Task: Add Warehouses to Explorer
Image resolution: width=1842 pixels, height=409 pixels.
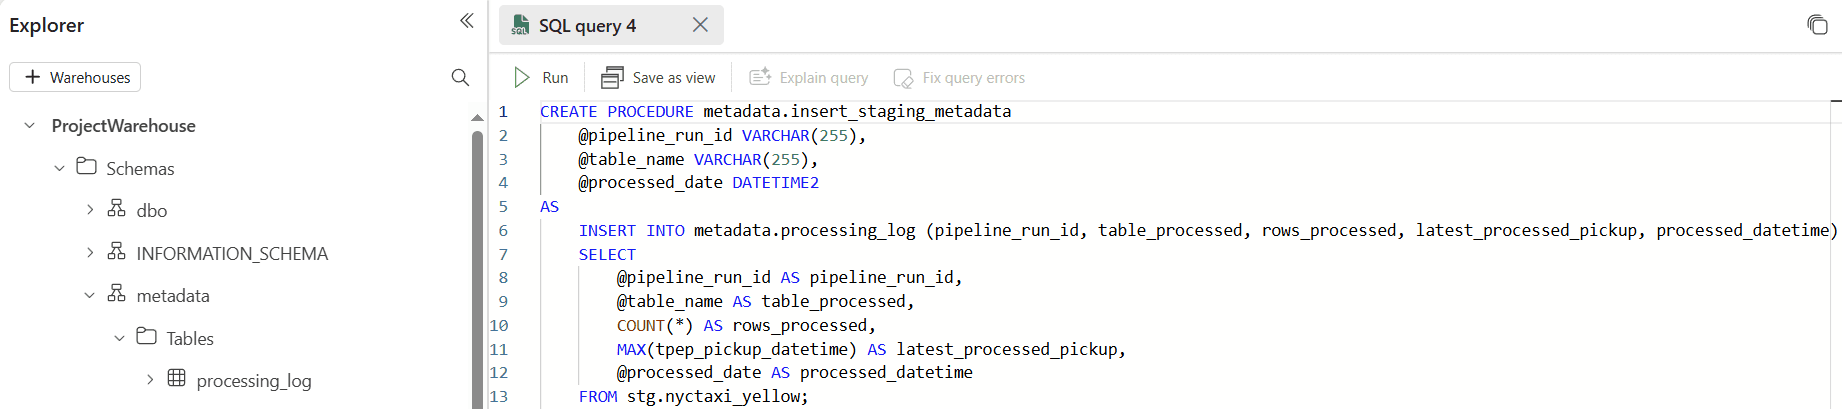Action: pos(75,77)
